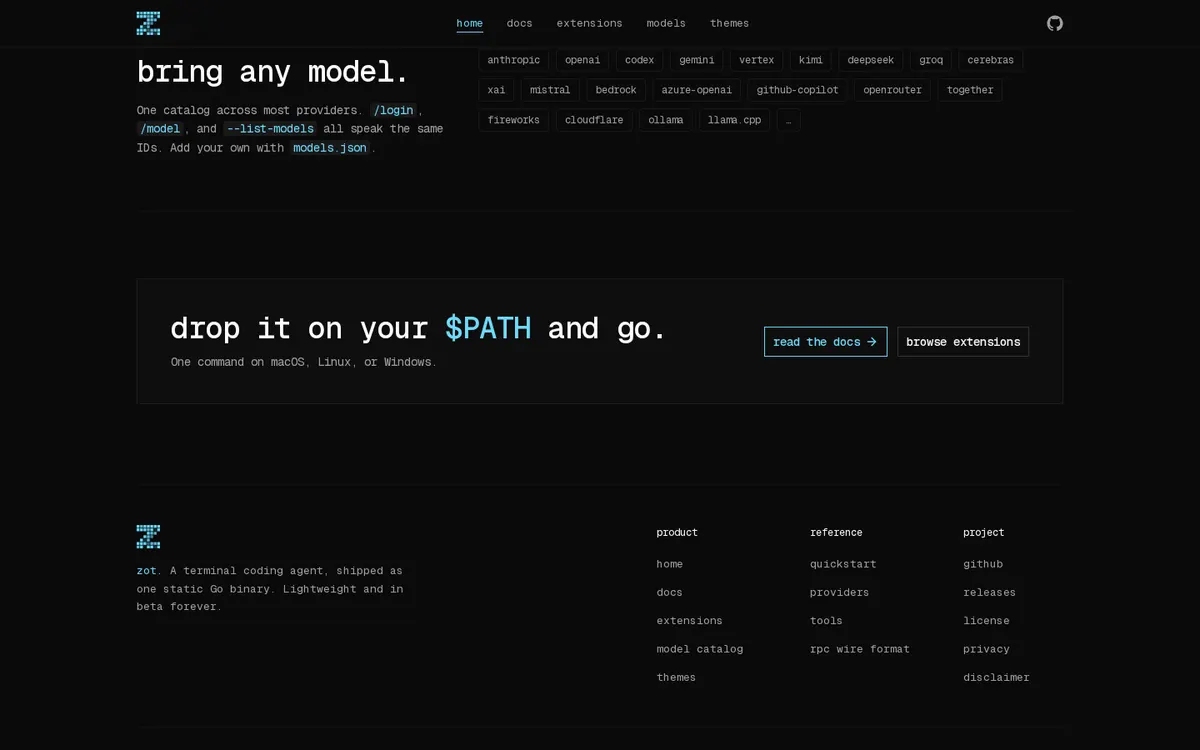Viewport: 1200px width, 750px height.
Task: Select the cloudflare provider chip
Action: [594, 120]
